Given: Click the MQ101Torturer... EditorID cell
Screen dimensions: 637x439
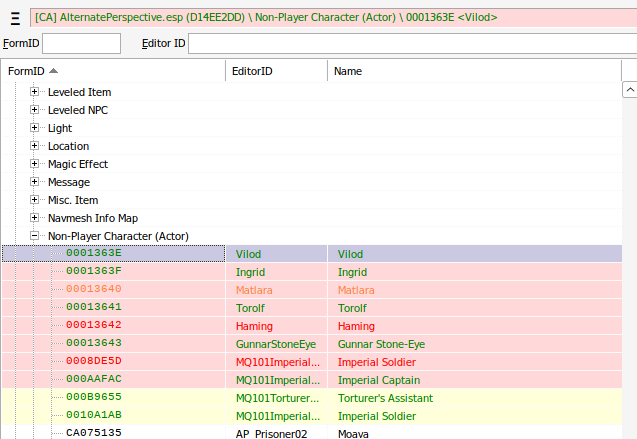Looking at the screenshot, I should click(276, 398).
